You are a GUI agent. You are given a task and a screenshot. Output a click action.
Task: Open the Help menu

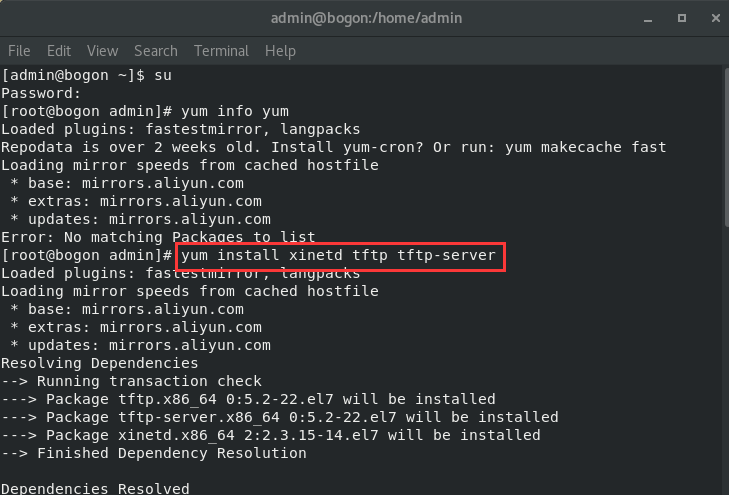point(280,51)
